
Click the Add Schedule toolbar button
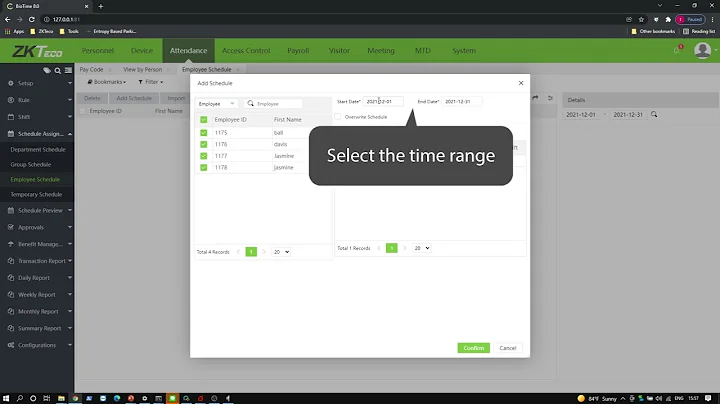pyautogui.click(x=134, y=98)
